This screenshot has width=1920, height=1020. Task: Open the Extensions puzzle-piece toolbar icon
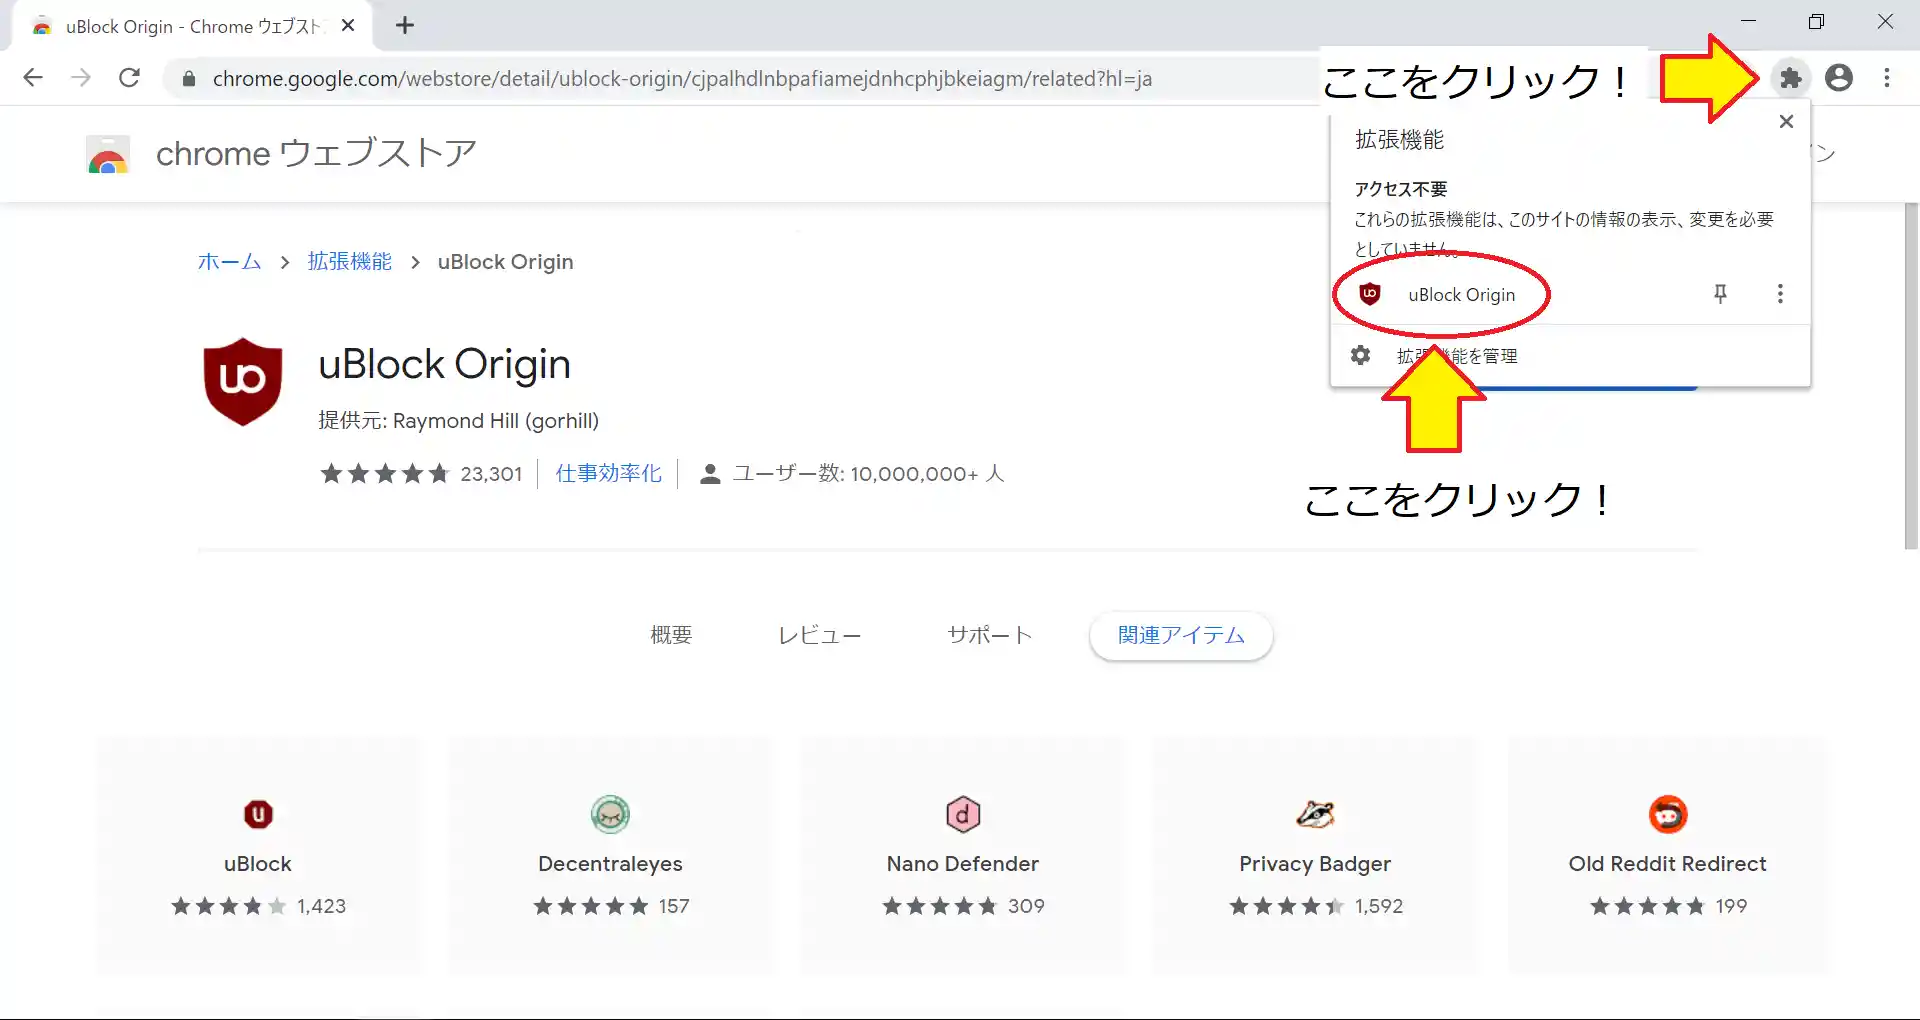(1791, 78)
